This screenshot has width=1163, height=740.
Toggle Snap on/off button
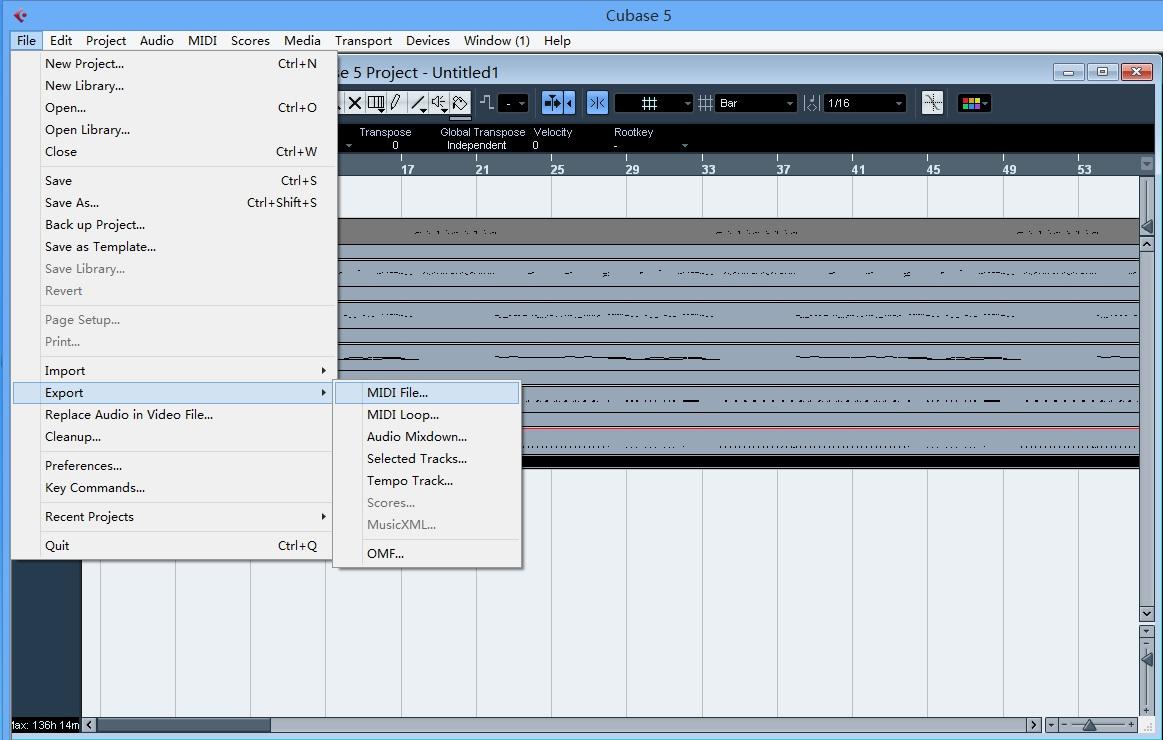tap(597, 103)
